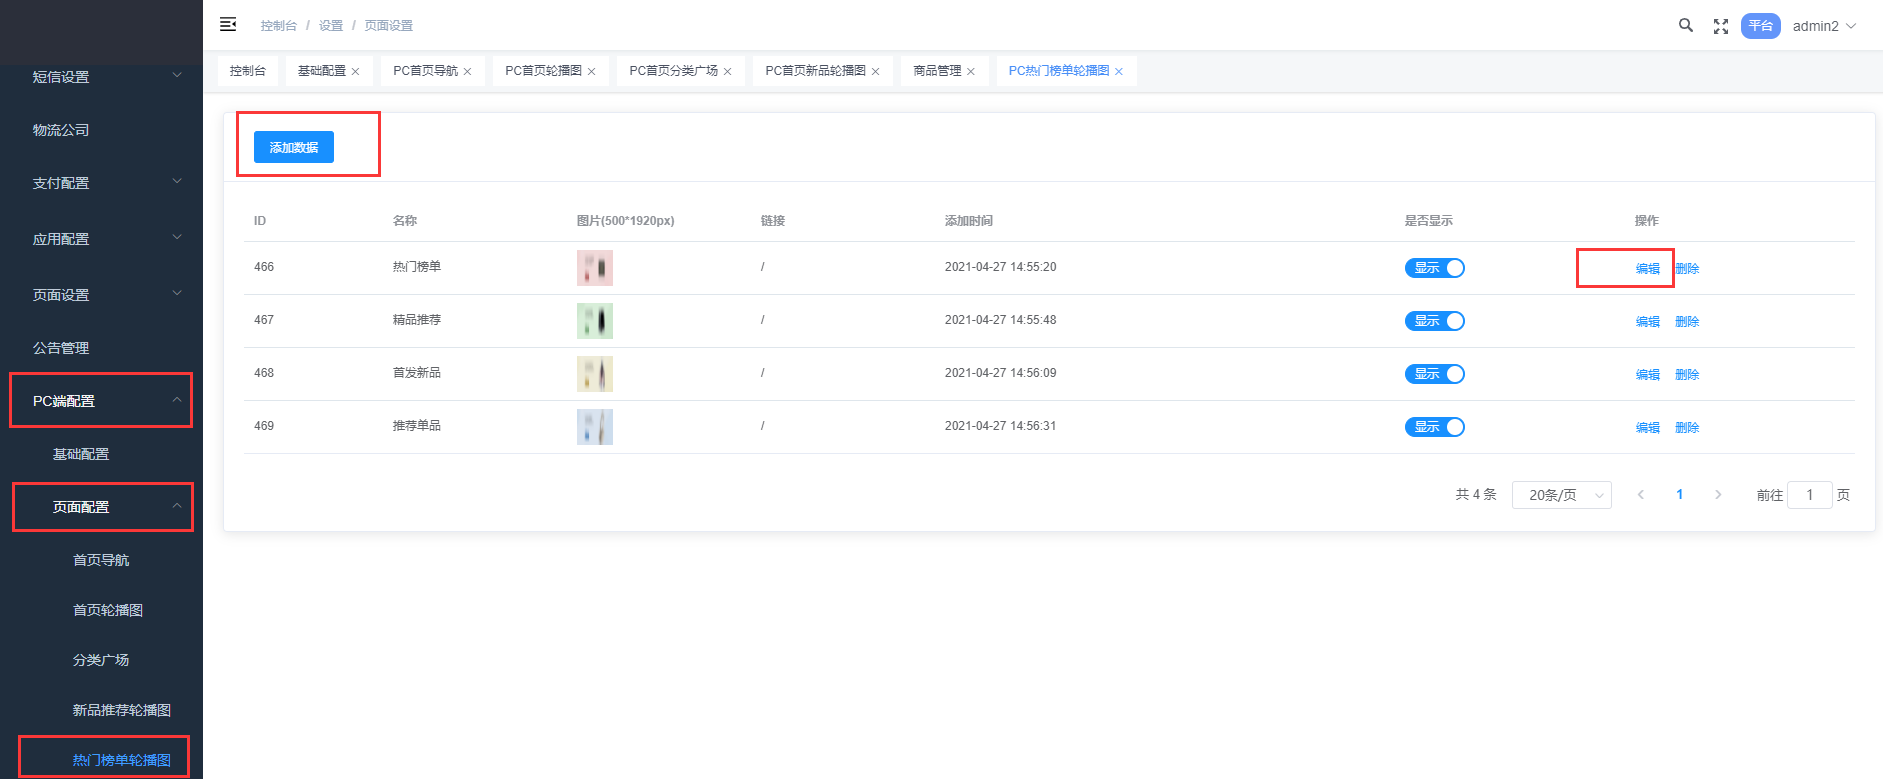Go to next page arrow
The height and width of the screenshot is (779, 1883).
1718,495
